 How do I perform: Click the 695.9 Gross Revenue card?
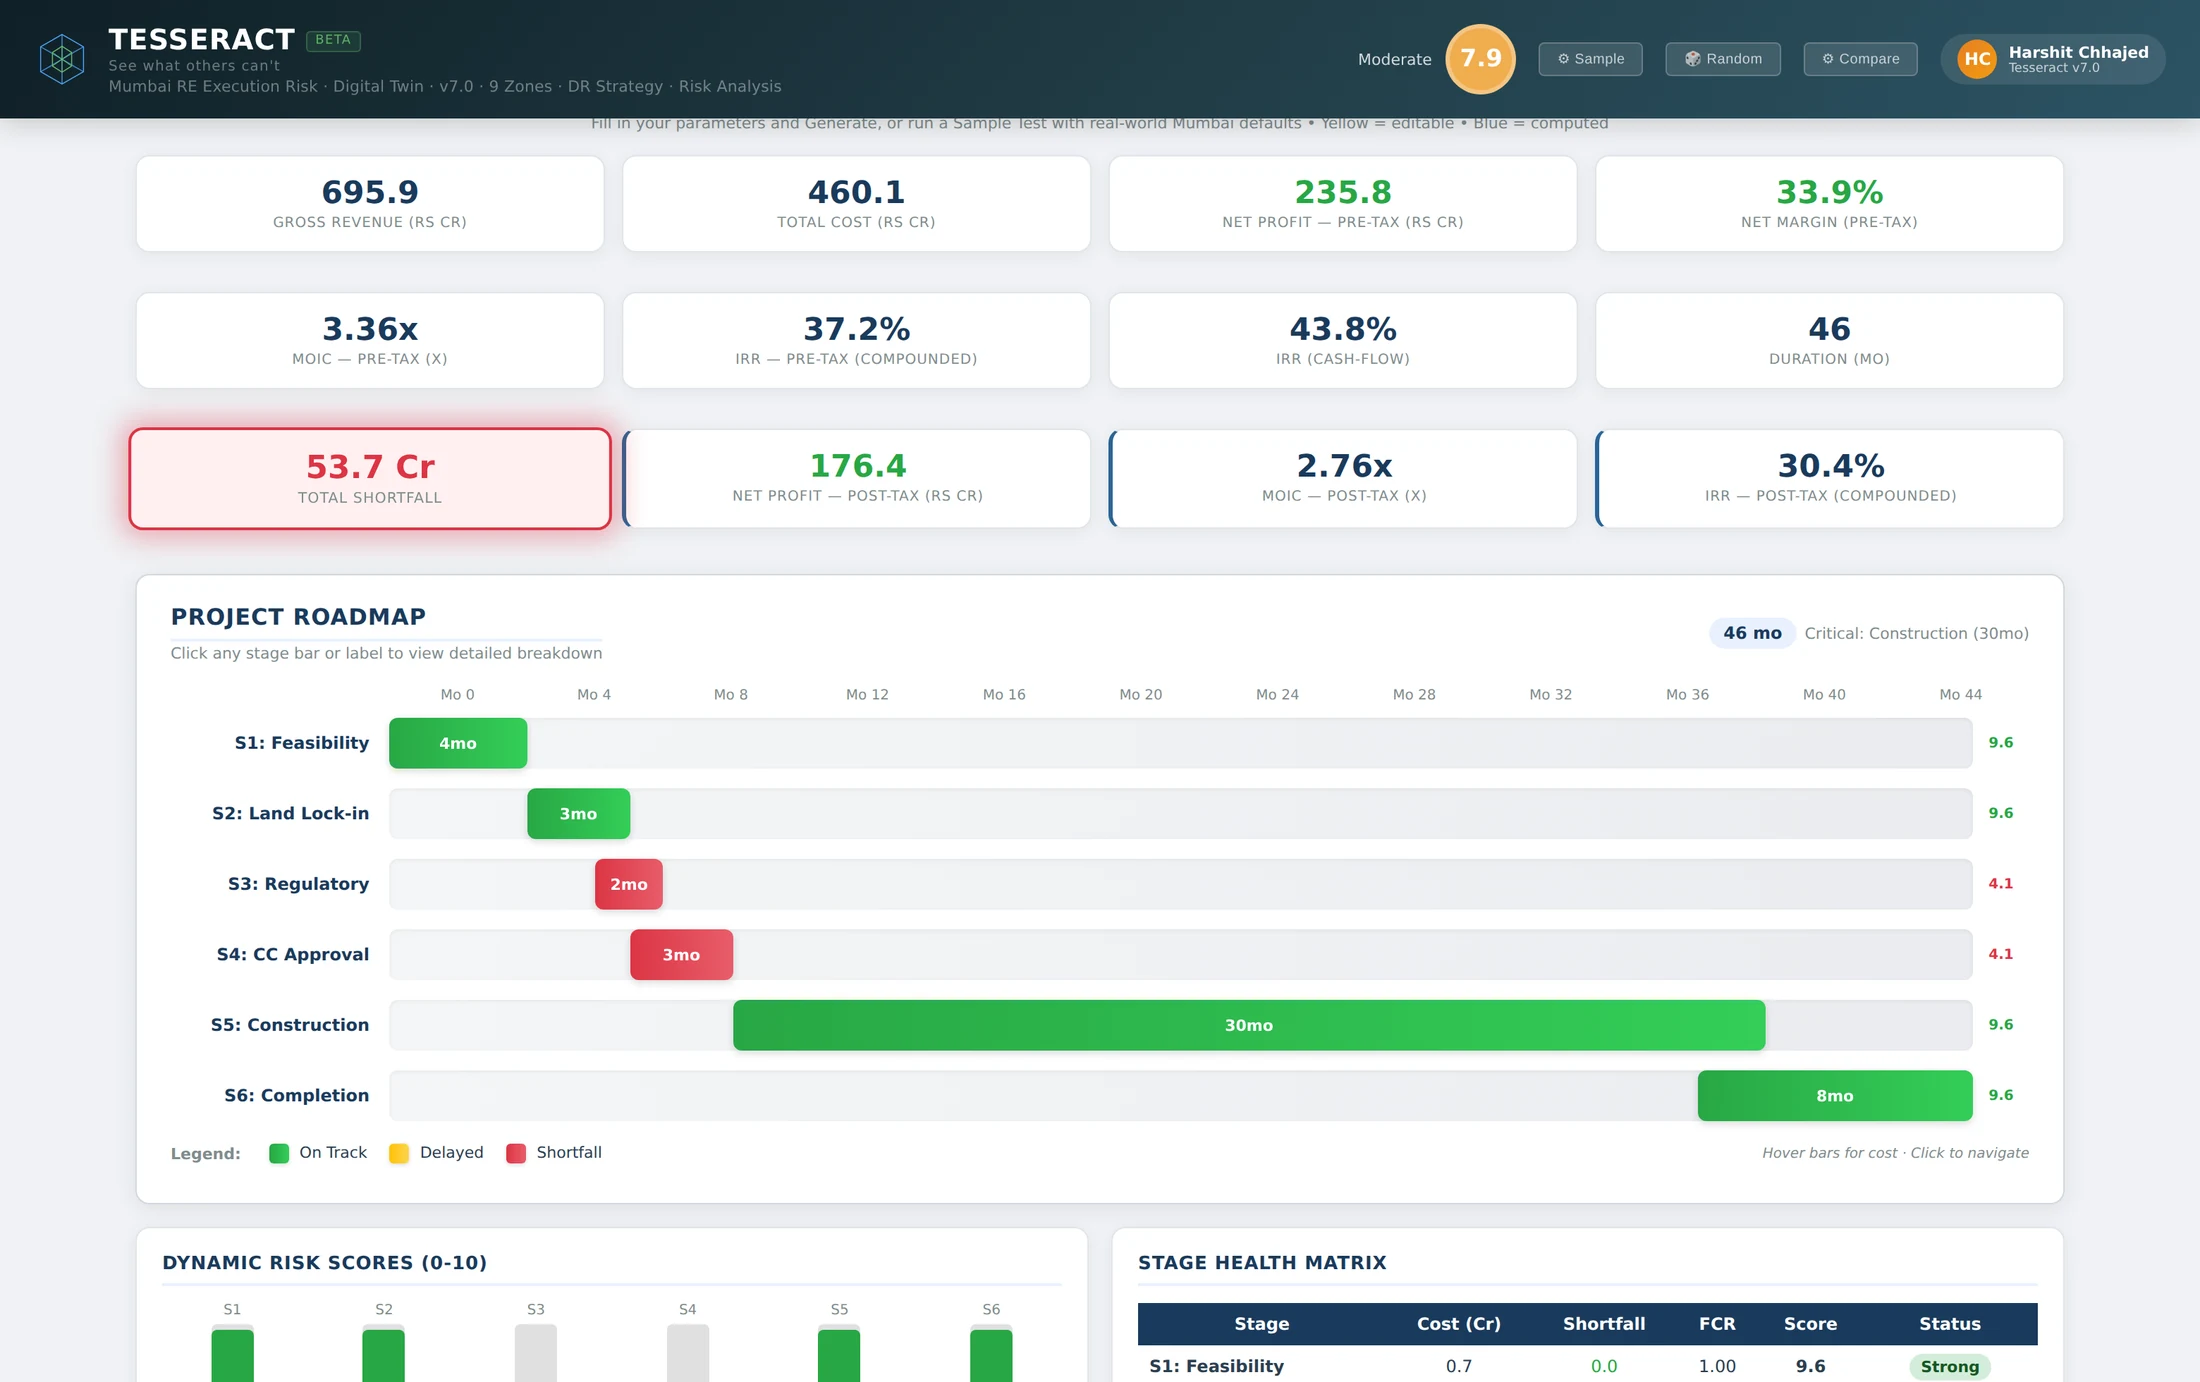click(x=370, y=204)
